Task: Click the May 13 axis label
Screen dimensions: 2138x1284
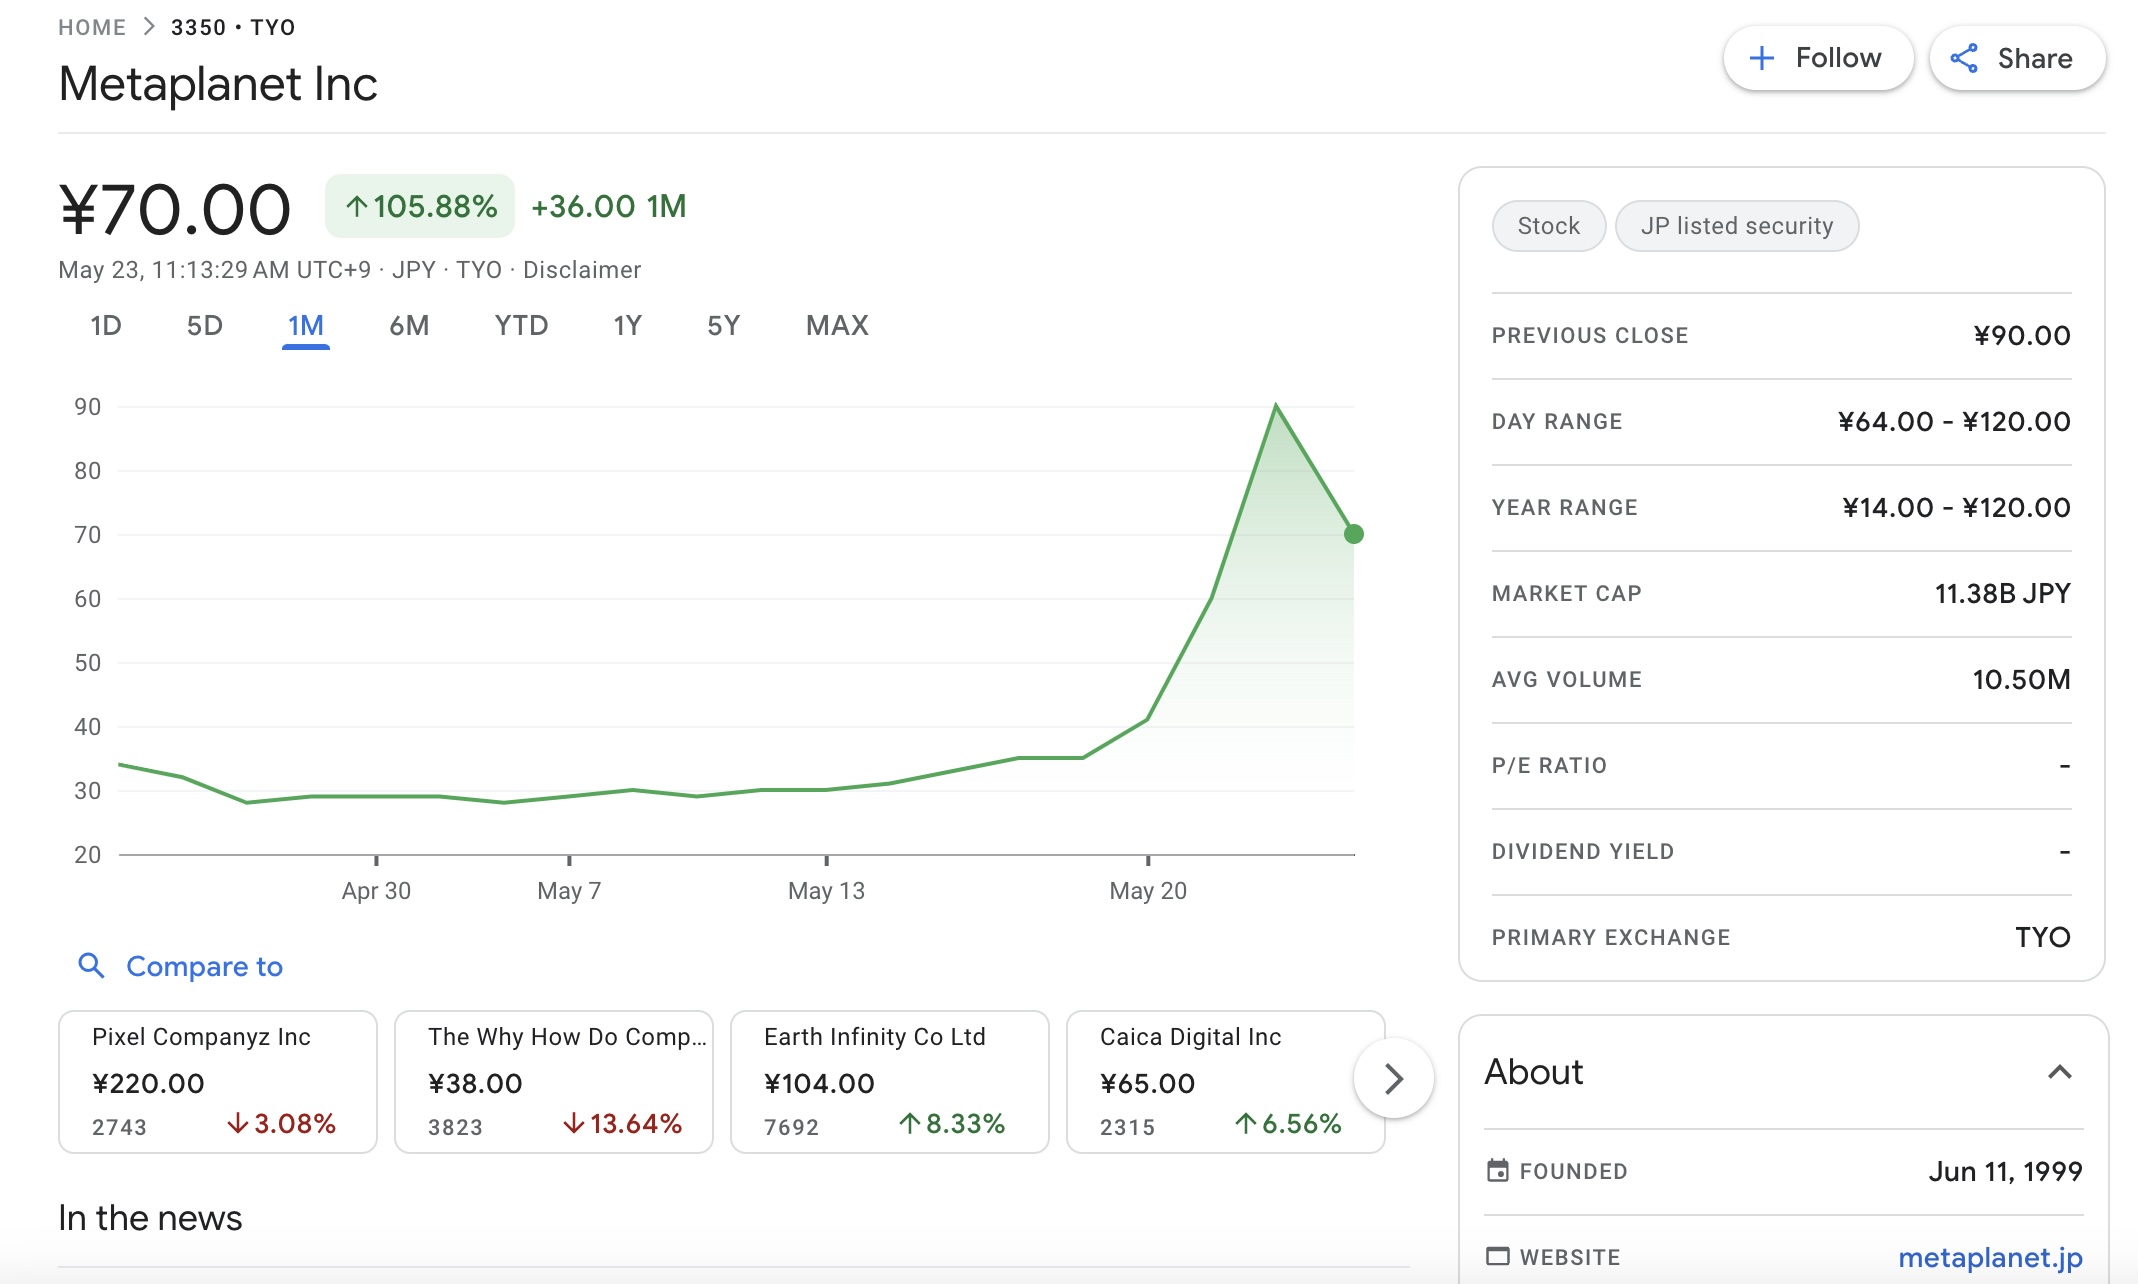Action: coord(826,891)
